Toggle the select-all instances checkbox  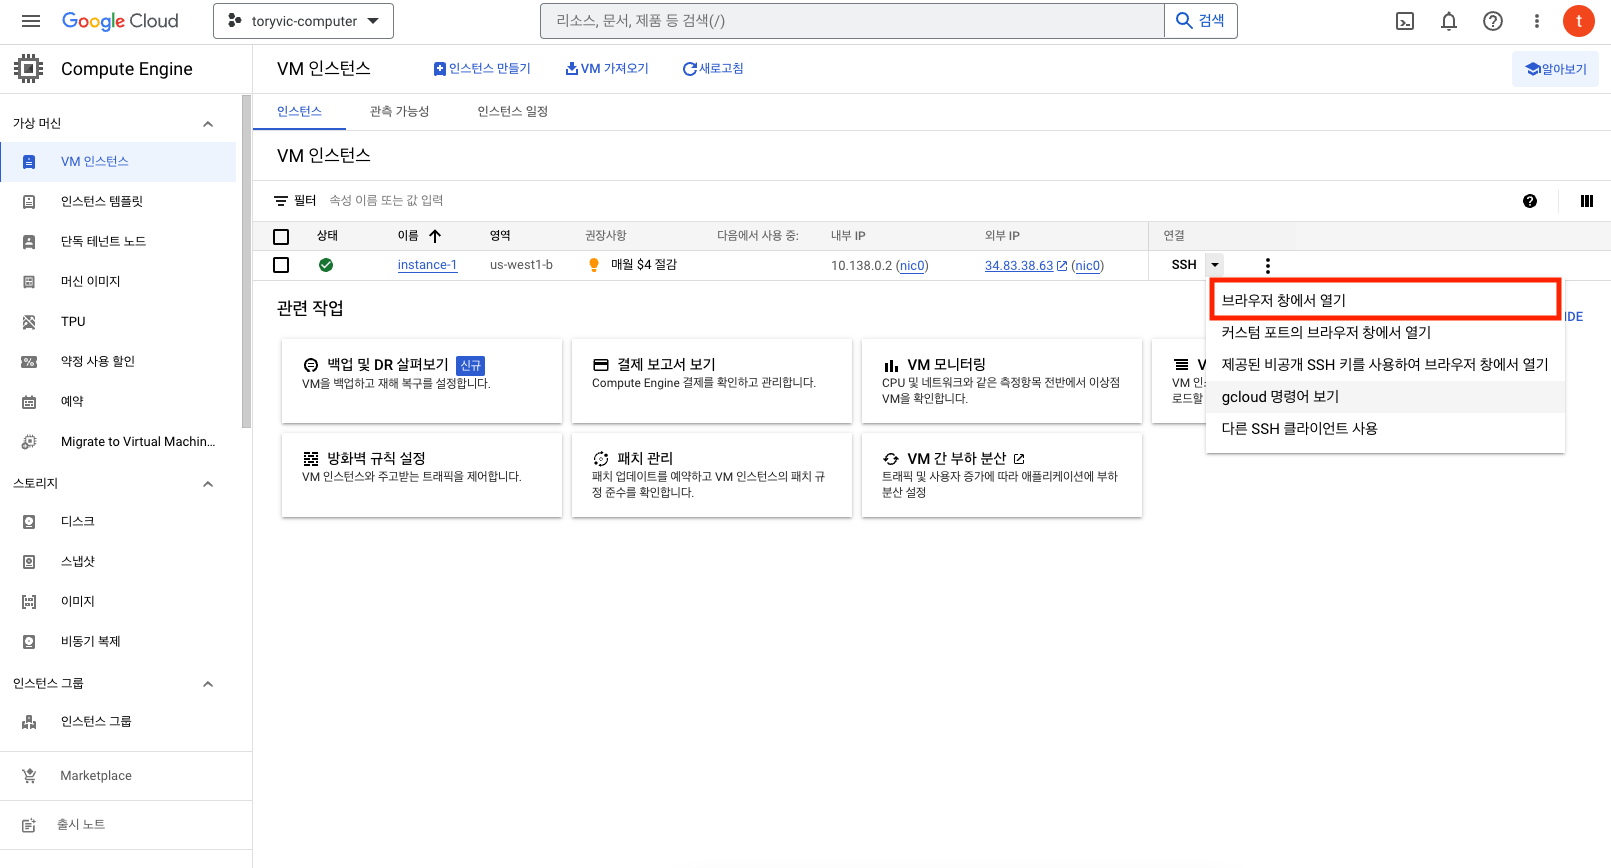coord(281,237)
